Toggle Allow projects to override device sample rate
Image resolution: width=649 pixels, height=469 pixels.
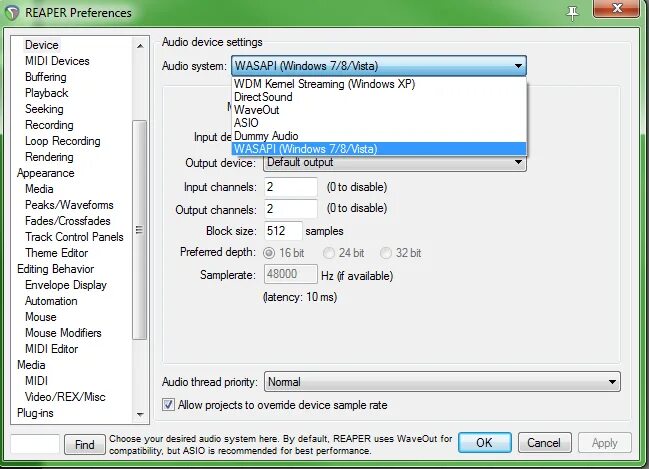point(168,404)
